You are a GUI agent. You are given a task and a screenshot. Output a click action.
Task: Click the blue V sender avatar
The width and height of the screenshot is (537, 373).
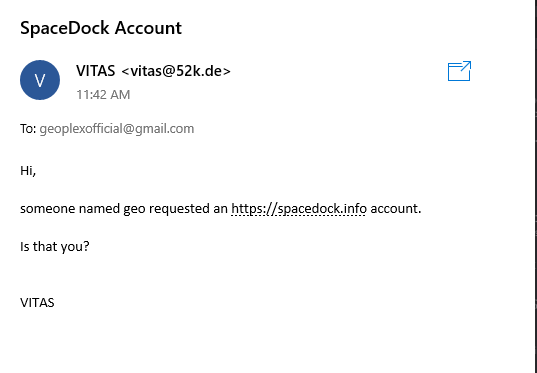(x=40, y=80)
